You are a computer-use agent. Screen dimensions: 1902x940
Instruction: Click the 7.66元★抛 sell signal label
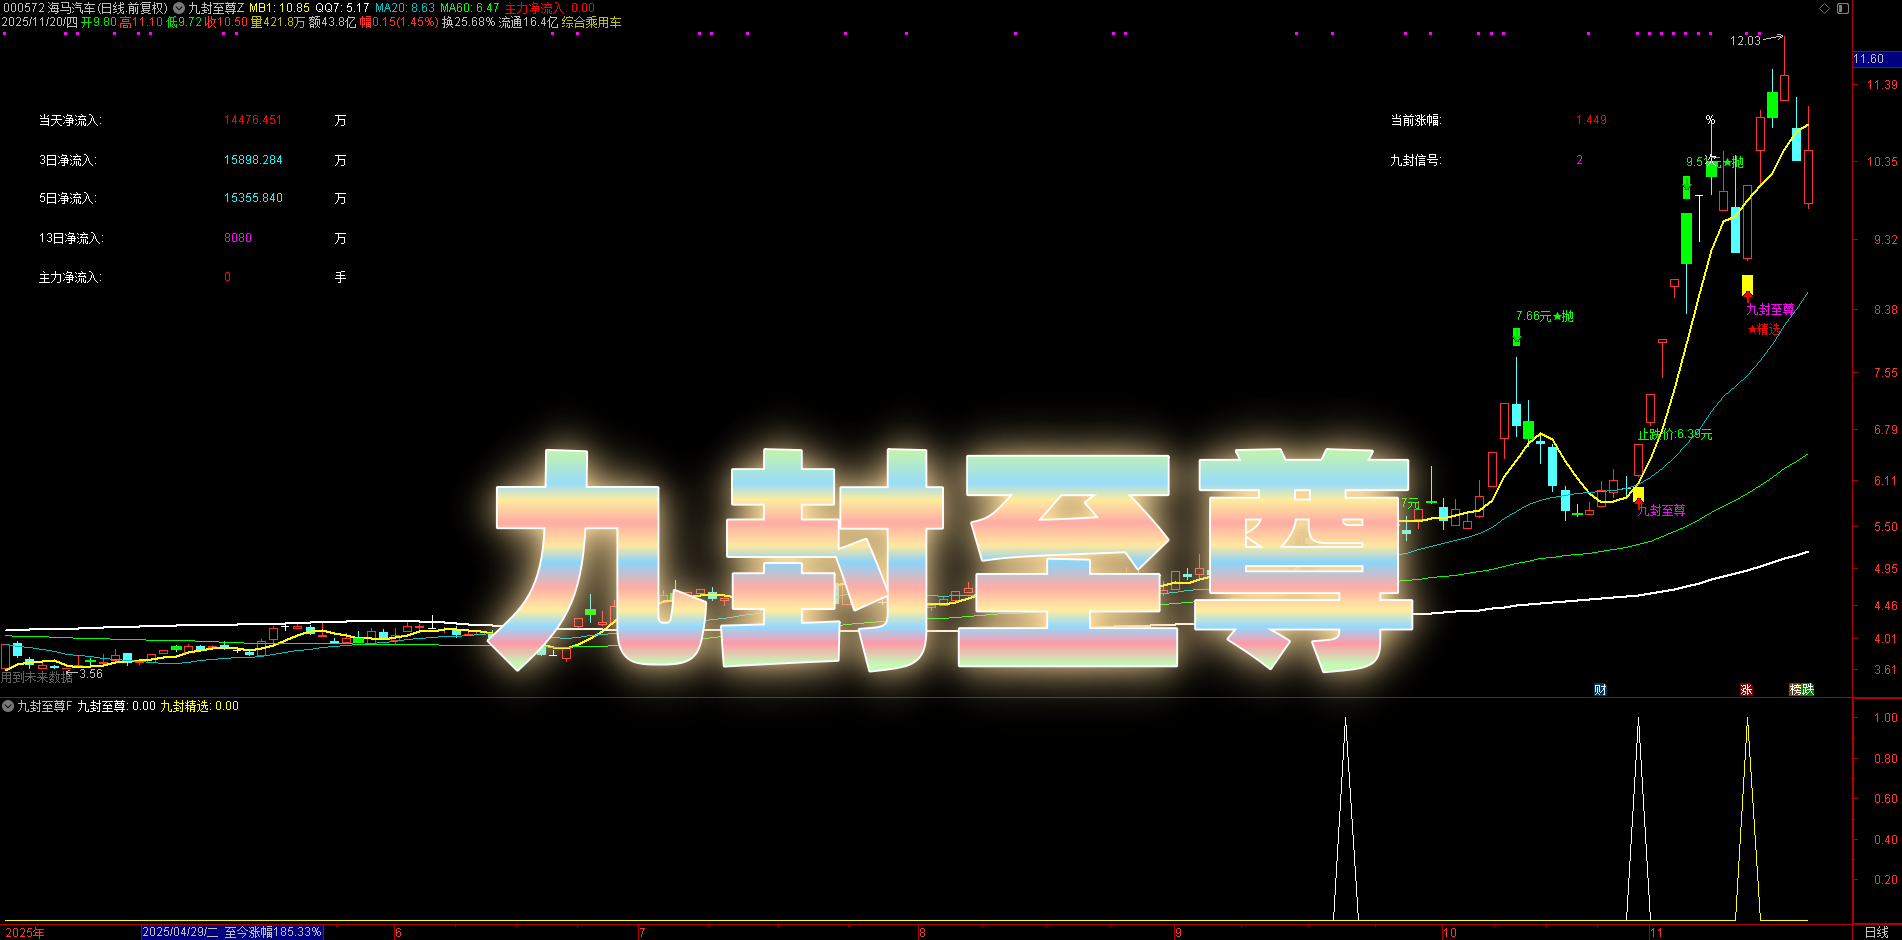point(1543,314)
